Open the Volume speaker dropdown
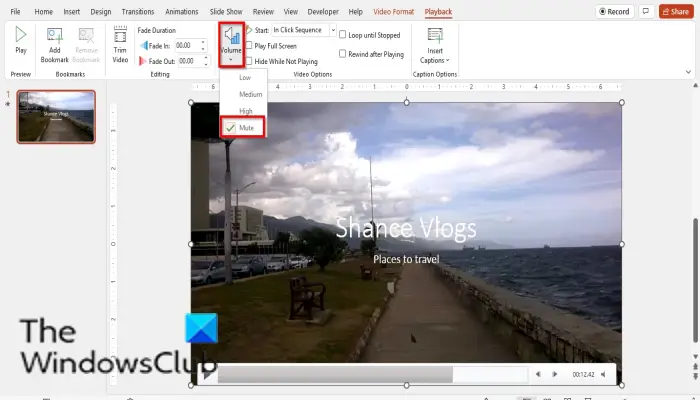 (231, 45)
